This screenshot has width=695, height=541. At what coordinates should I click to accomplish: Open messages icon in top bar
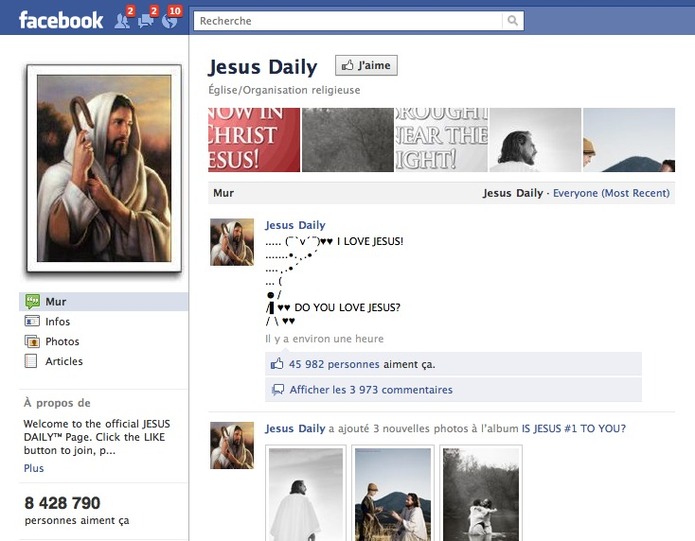[146, 20]
